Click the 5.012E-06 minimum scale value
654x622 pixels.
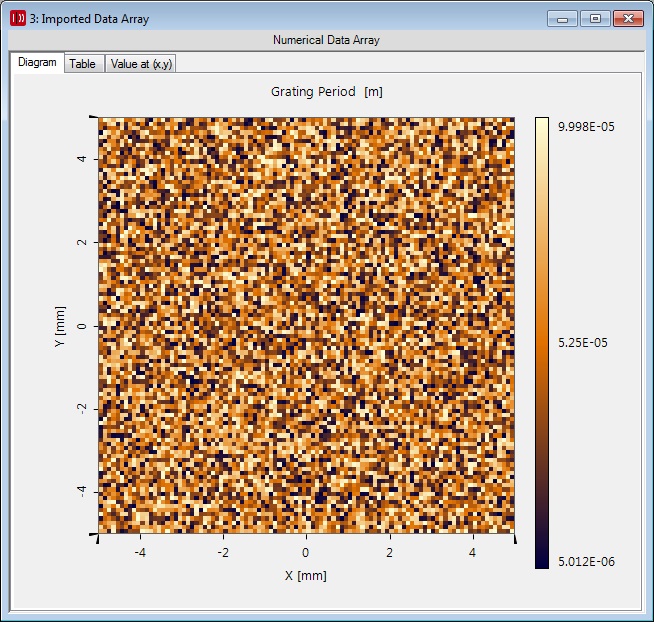click(586, 562)
